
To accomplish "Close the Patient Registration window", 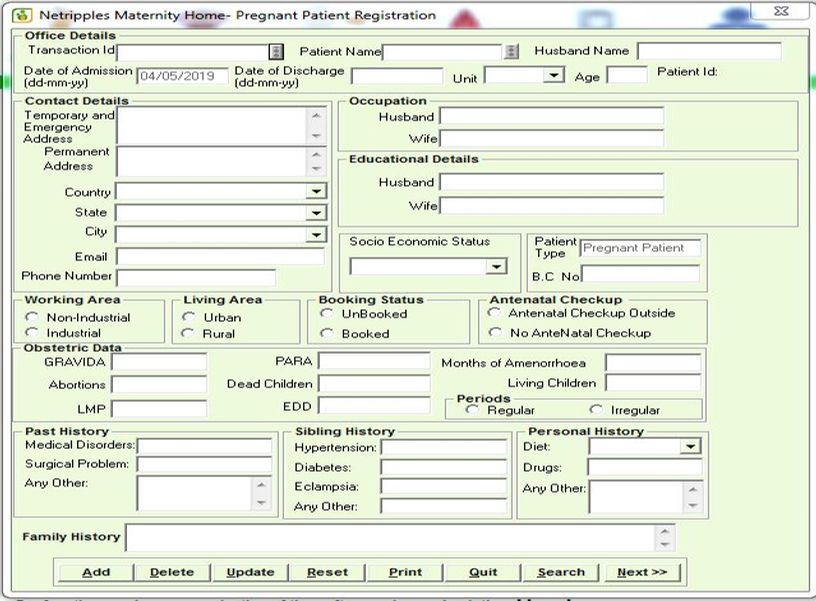I will pos(781,11).
